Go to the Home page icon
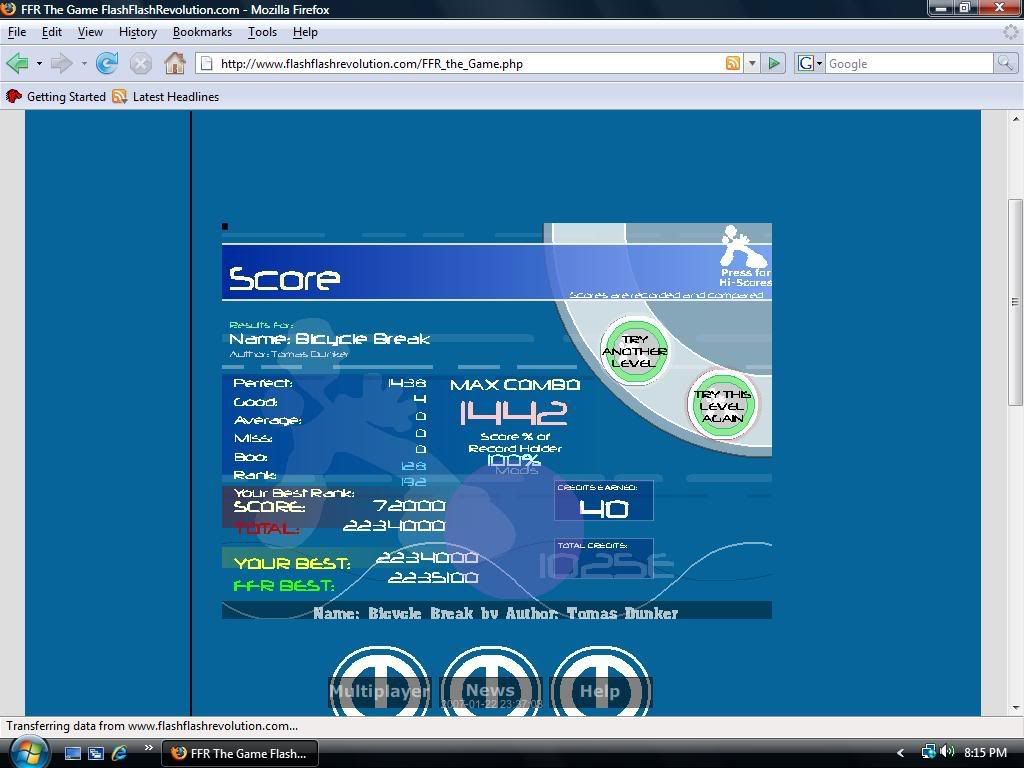The height and width of the screenshot is (768, 1024). click(x=175, y=64)
